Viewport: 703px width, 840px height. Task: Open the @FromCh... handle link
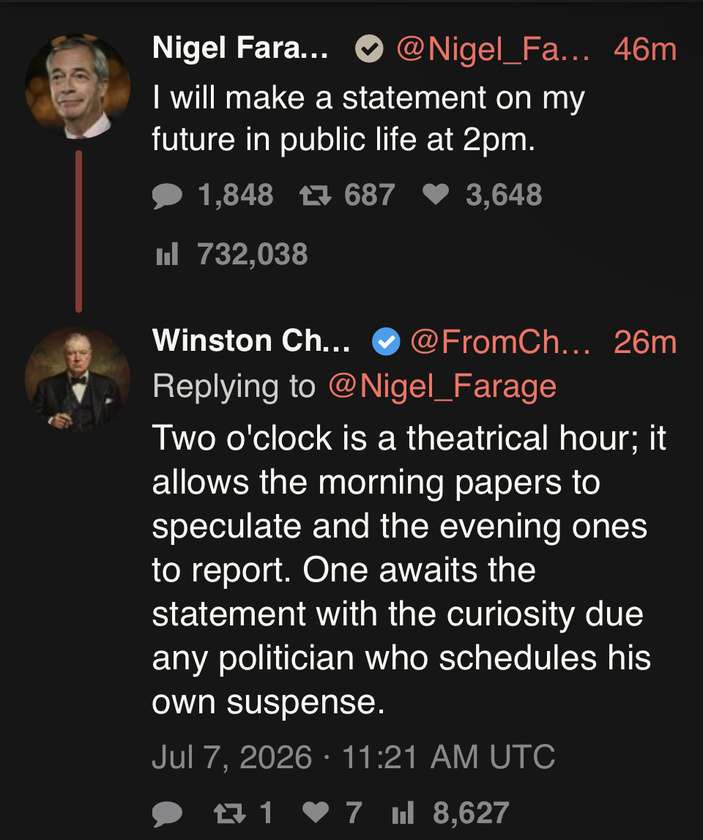click(x=500, y=342)
